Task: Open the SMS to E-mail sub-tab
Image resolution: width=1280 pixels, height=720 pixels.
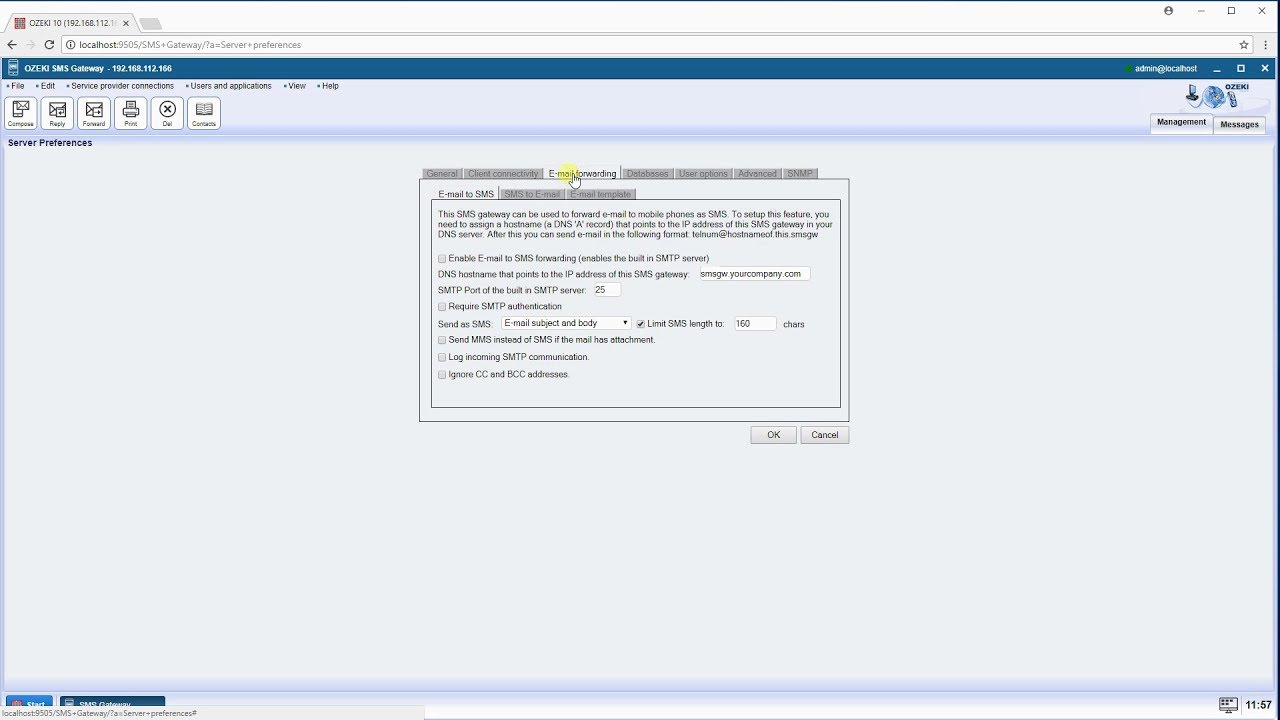Action: tap(532, 194)
